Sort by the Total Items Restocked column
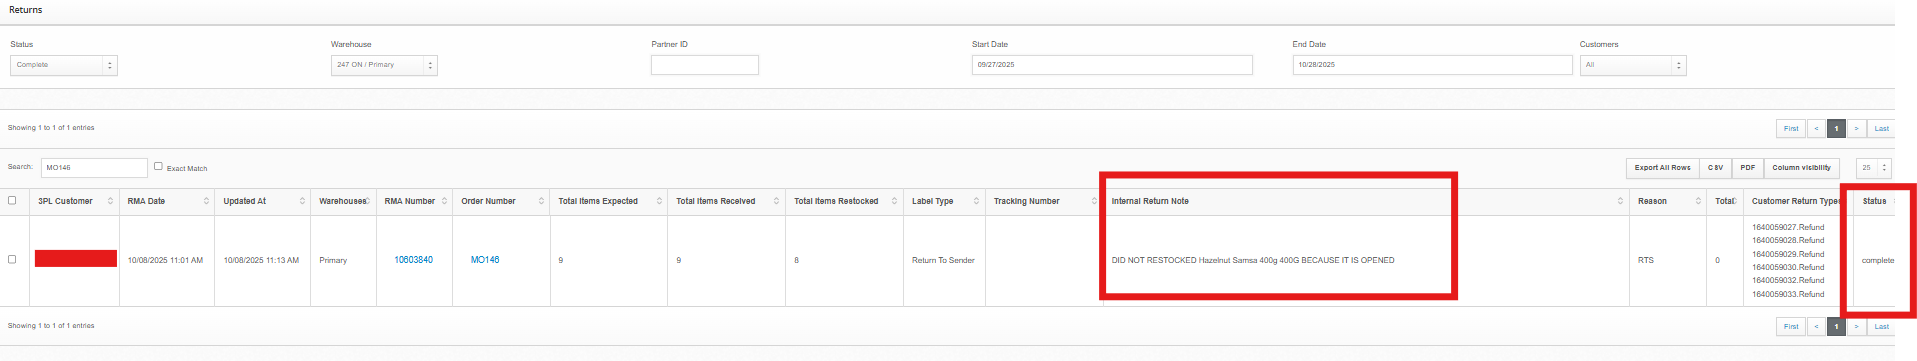 845,201
